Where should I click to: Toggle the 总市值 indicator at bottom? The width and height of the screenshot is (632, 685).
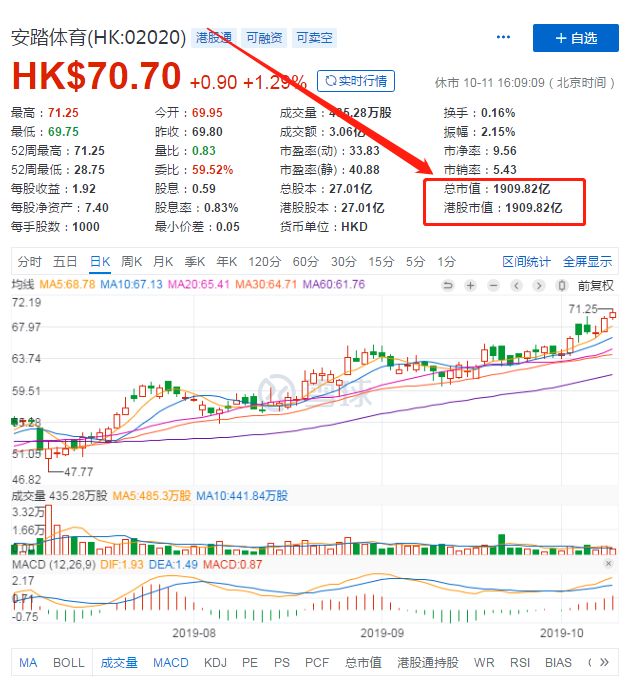pyautogui.click(x=363, y=663)
